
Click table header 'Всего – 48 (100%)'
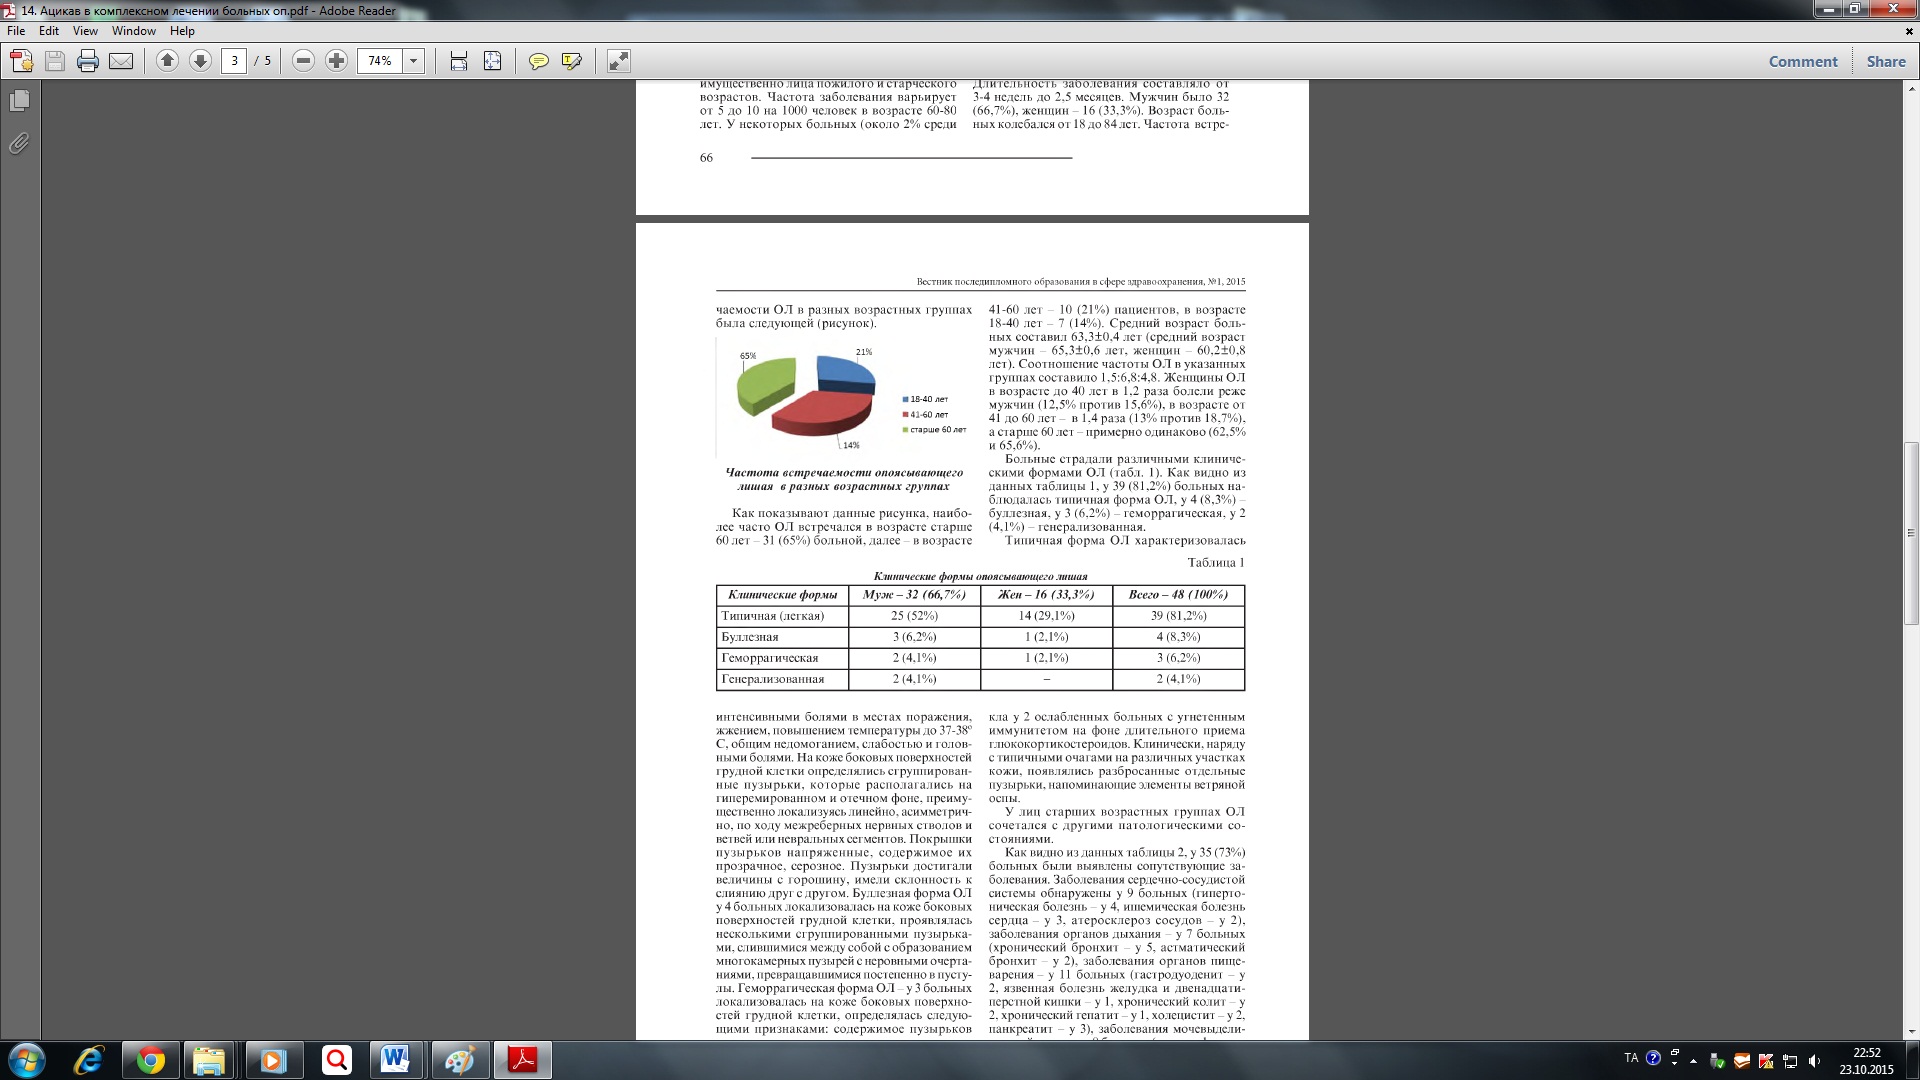pyautogui.click(x=1178, y=595)
